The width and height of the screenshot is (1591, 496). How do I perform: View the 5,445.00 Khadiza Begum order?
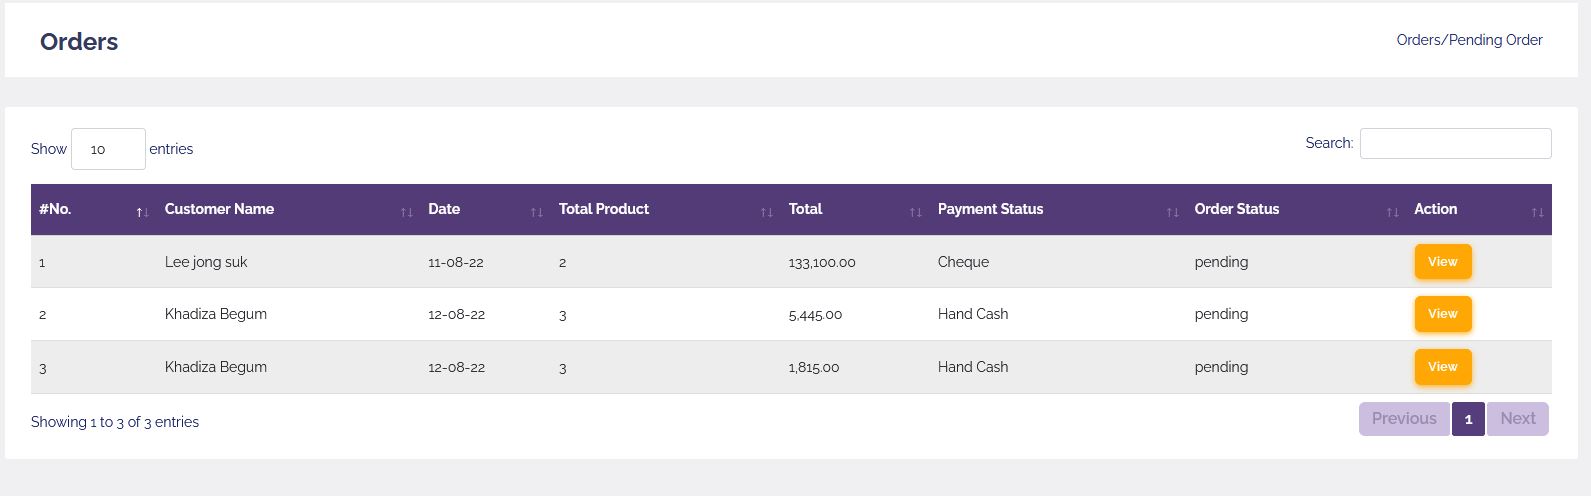[x=1442, y=314]
